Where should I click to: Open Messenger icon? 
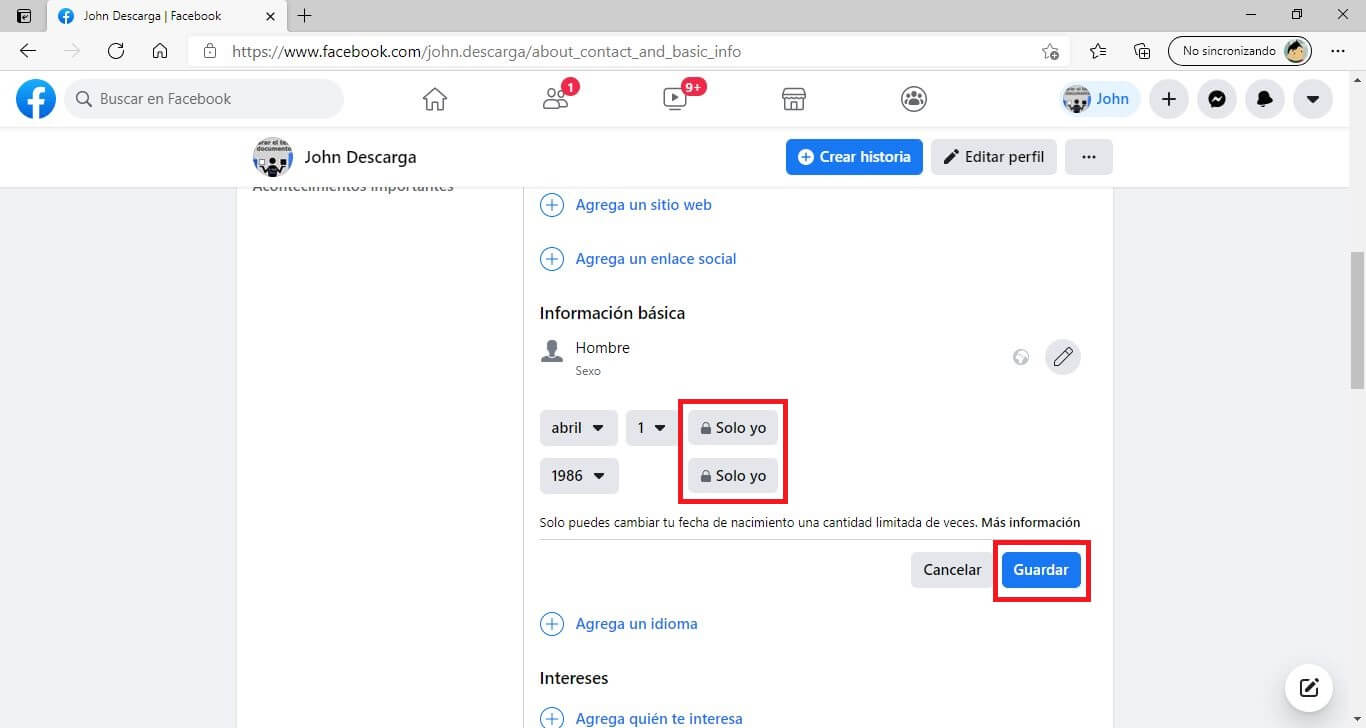pyautogui.click(x=1217, y=99)
